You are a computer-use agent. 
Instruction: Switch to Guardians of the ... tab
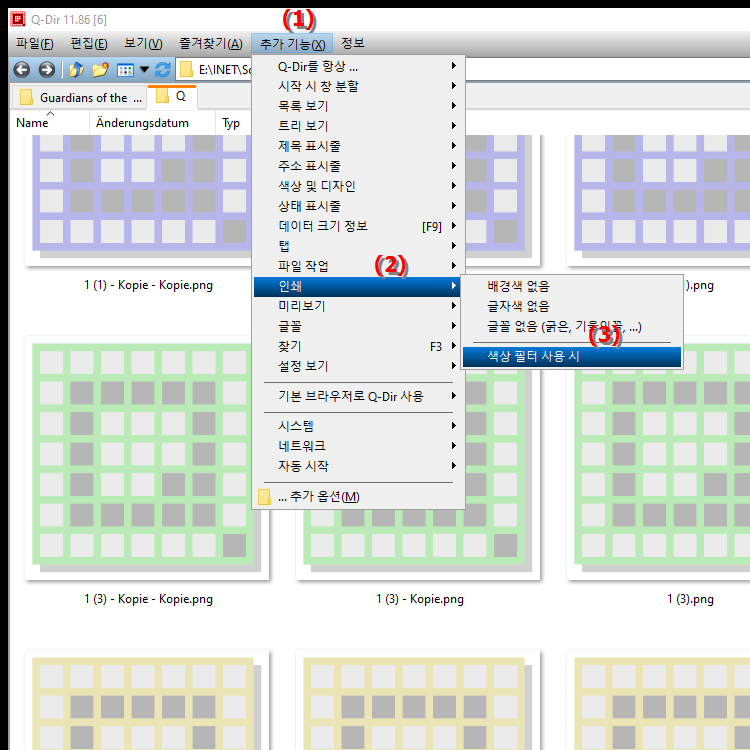click(81, 98)
